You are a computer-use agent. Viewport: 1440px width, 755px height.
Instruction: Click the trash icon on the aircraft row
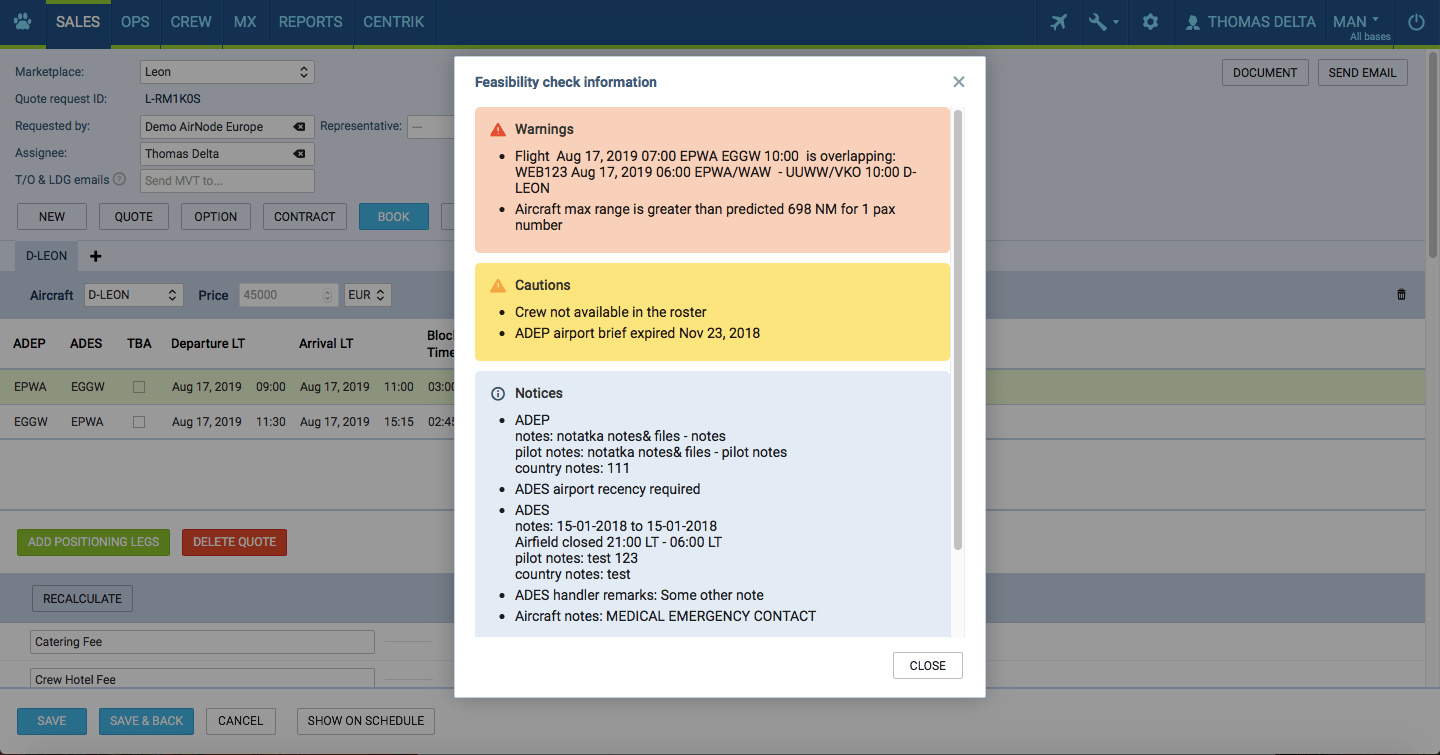click(x=1400, y=294)
